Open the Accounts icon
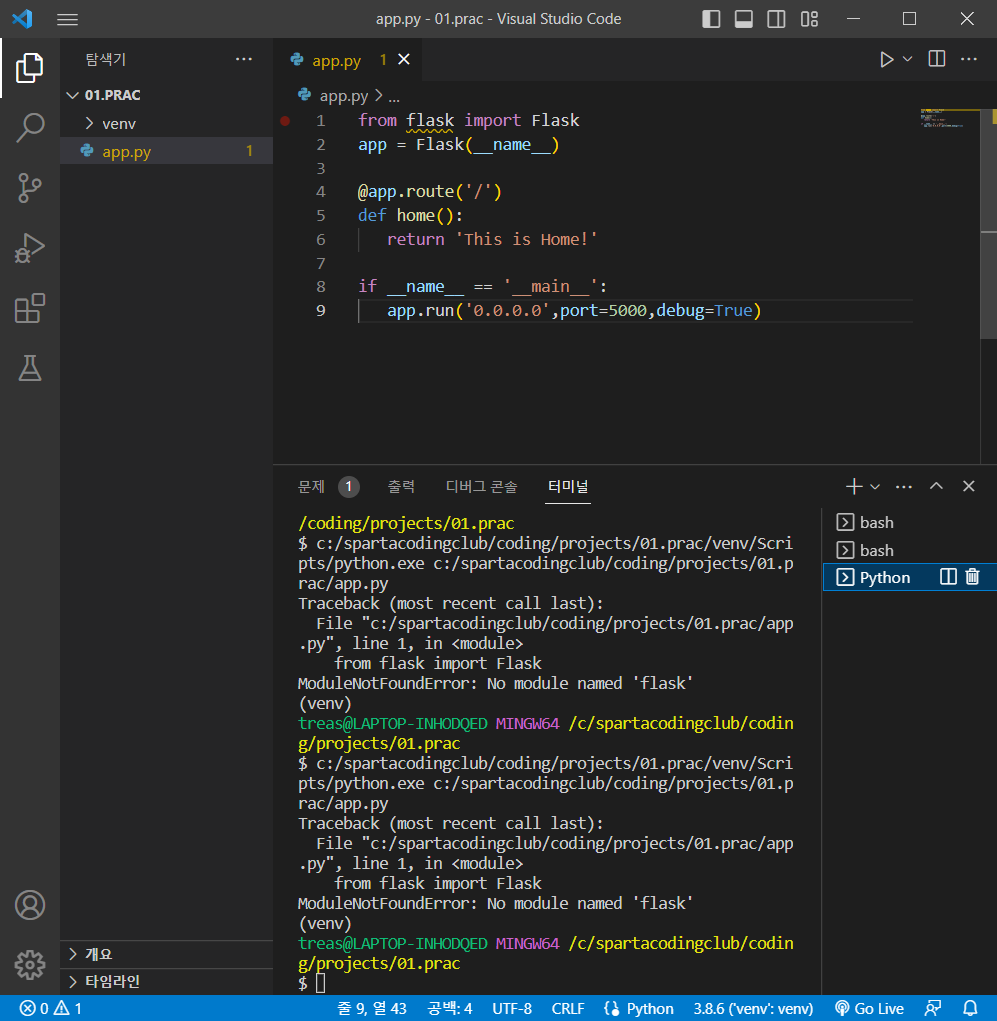The width and height of the screenshot is (997, 1021). click(x=29, y=904)
